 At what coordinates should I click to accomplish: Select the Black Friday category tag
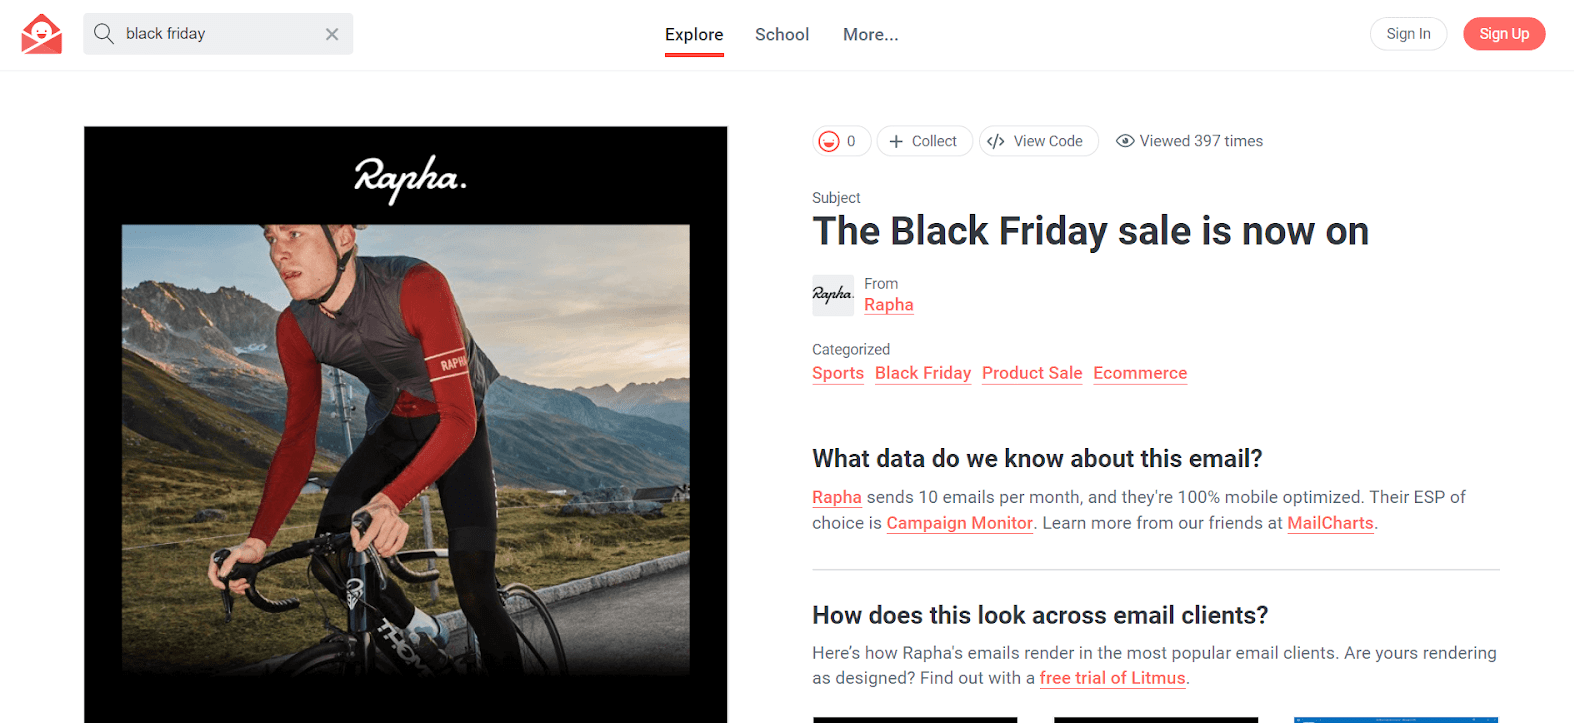point(923,373)
